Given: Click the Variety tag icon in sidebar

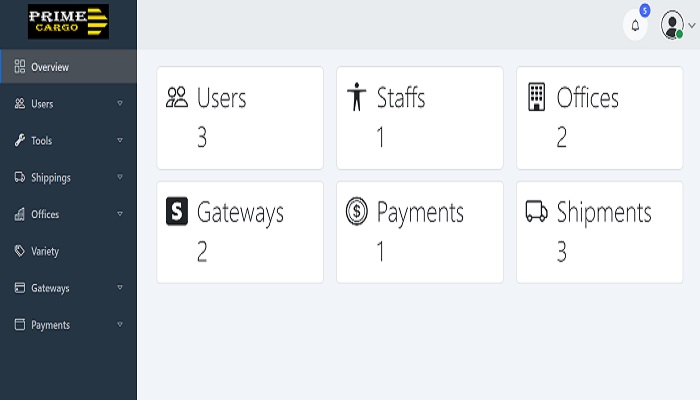Looking at the screenshot, I should click(20, 251).
